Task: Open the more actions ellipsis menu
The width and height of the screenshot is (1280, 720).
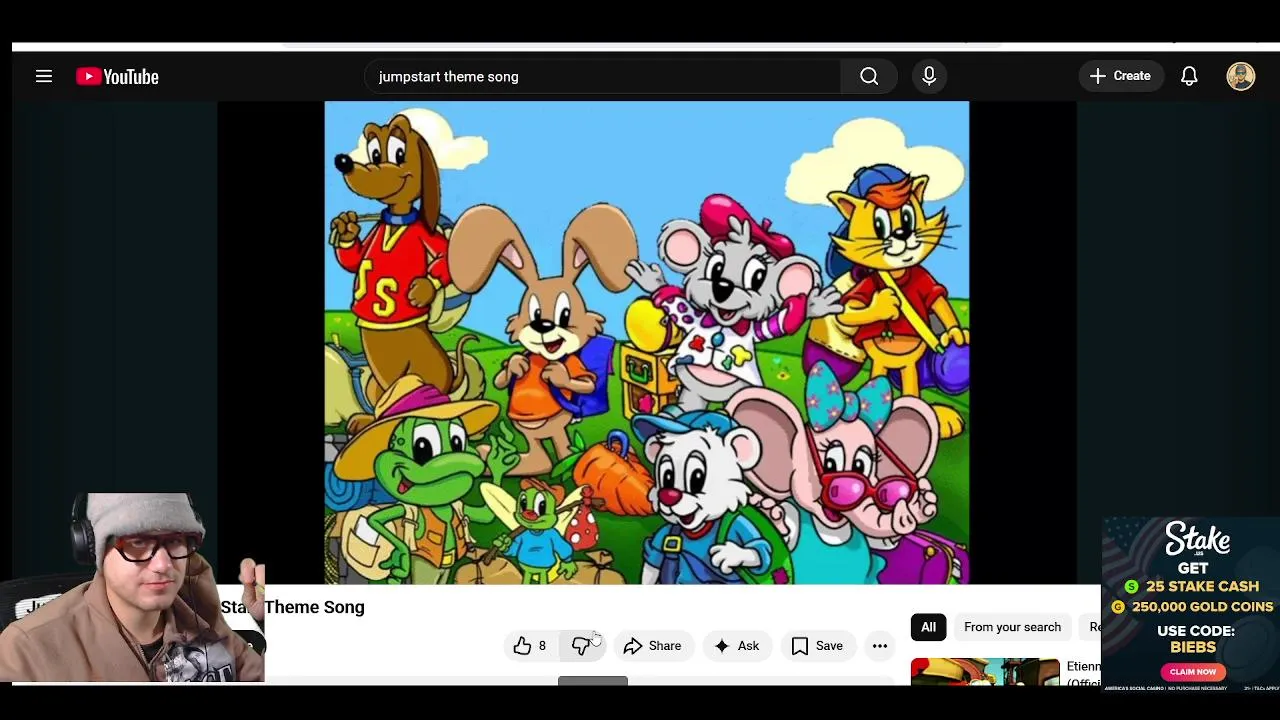Action: click(x=880, y=646)
